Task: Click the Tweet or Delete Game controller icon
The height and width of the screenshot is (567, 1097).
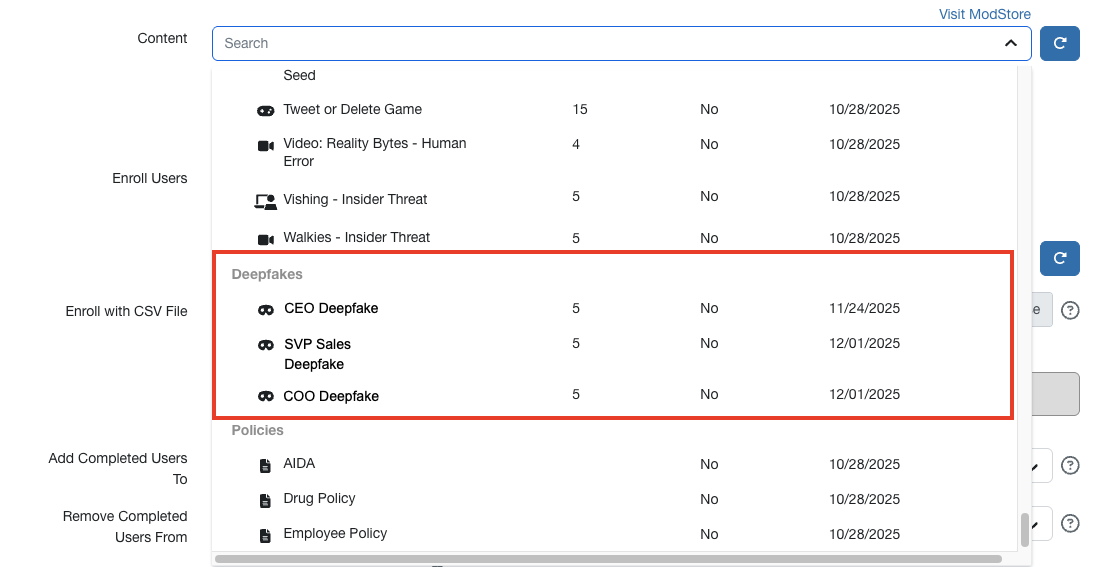Action: coord(265,111)
